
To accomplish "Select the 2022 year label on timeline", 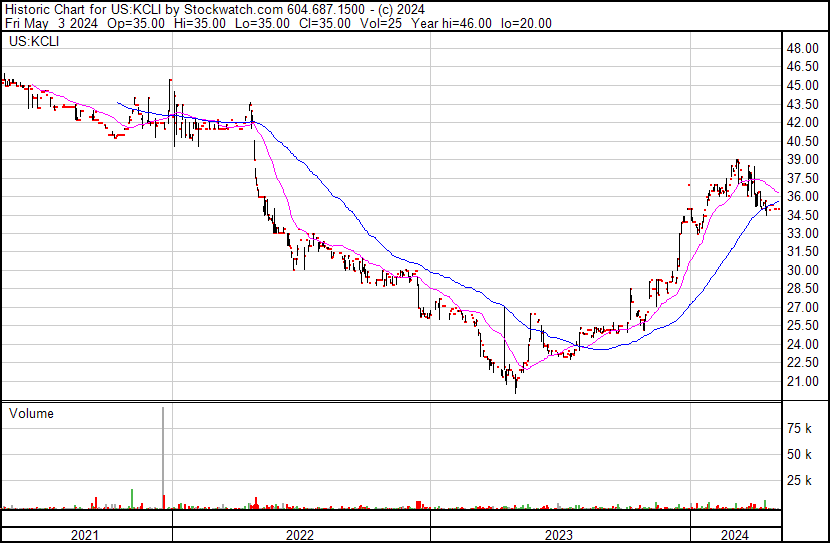I will point(299,535).
